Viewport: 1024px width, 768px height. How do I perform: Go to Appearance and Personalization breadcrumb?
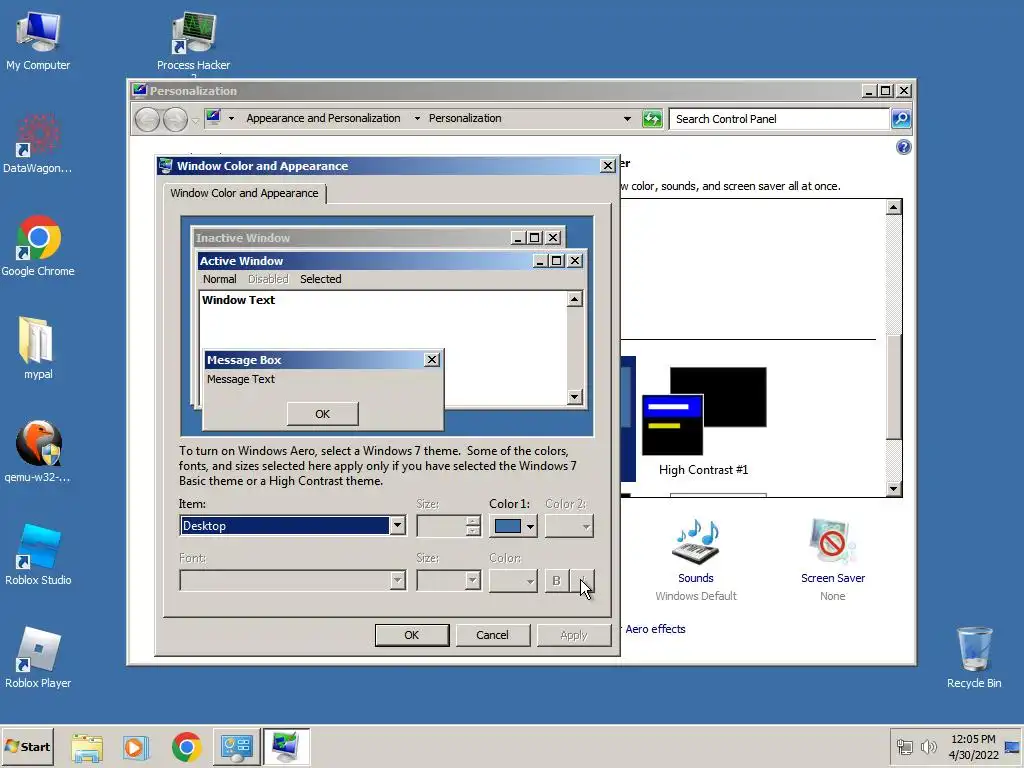(x=323, y=118)
